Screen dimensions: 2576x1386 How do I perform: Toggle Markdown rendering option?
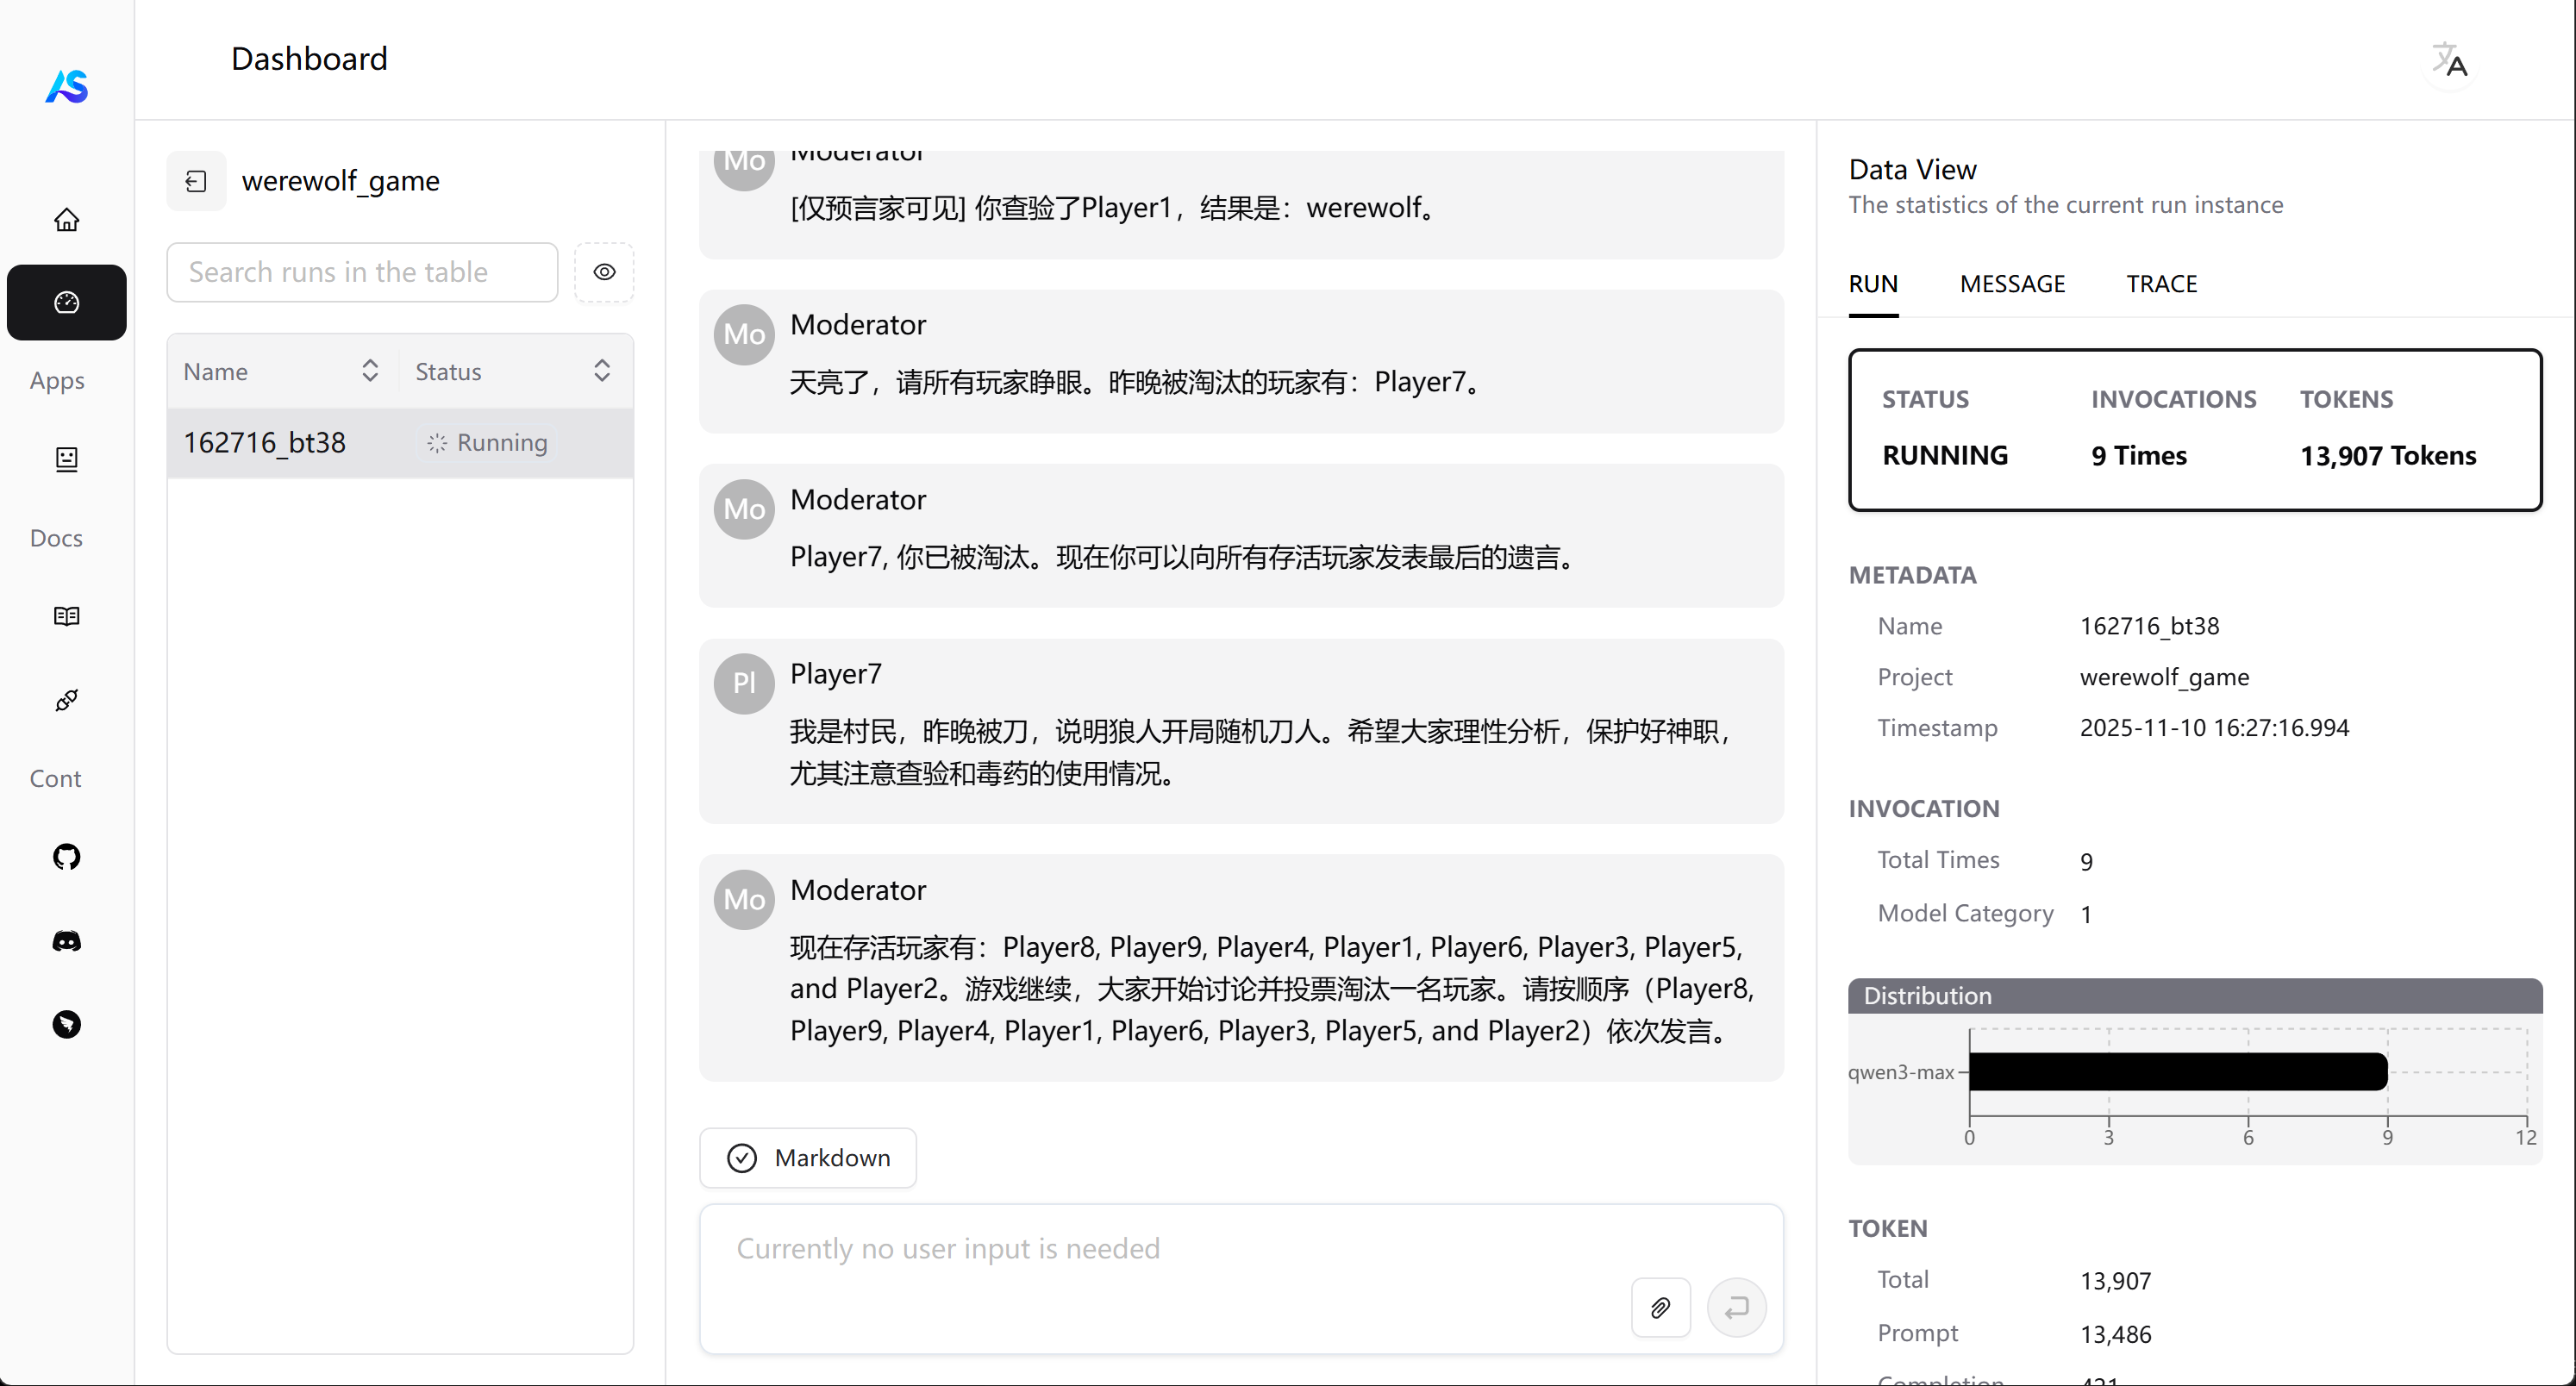pos(808,1158)
